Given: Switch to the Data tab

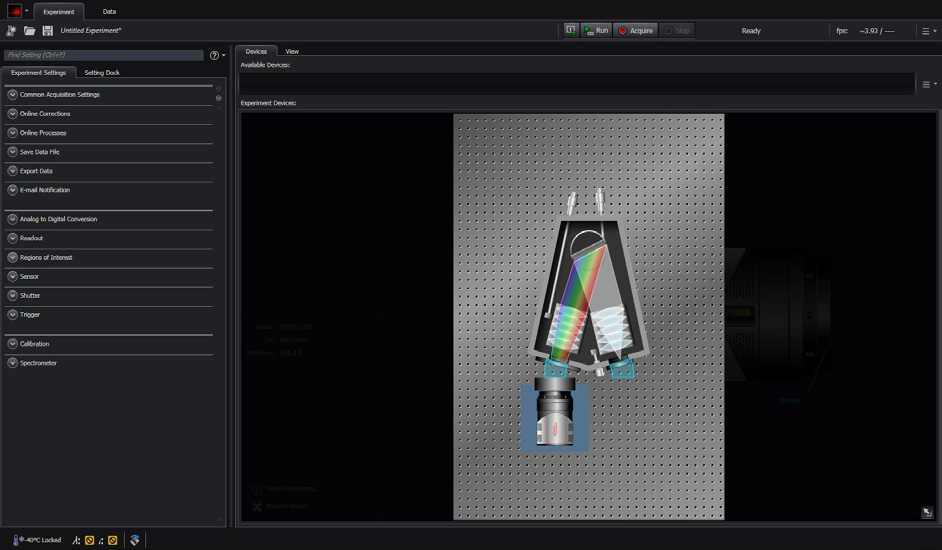Looking at the screenshot, I should (109, 11).
